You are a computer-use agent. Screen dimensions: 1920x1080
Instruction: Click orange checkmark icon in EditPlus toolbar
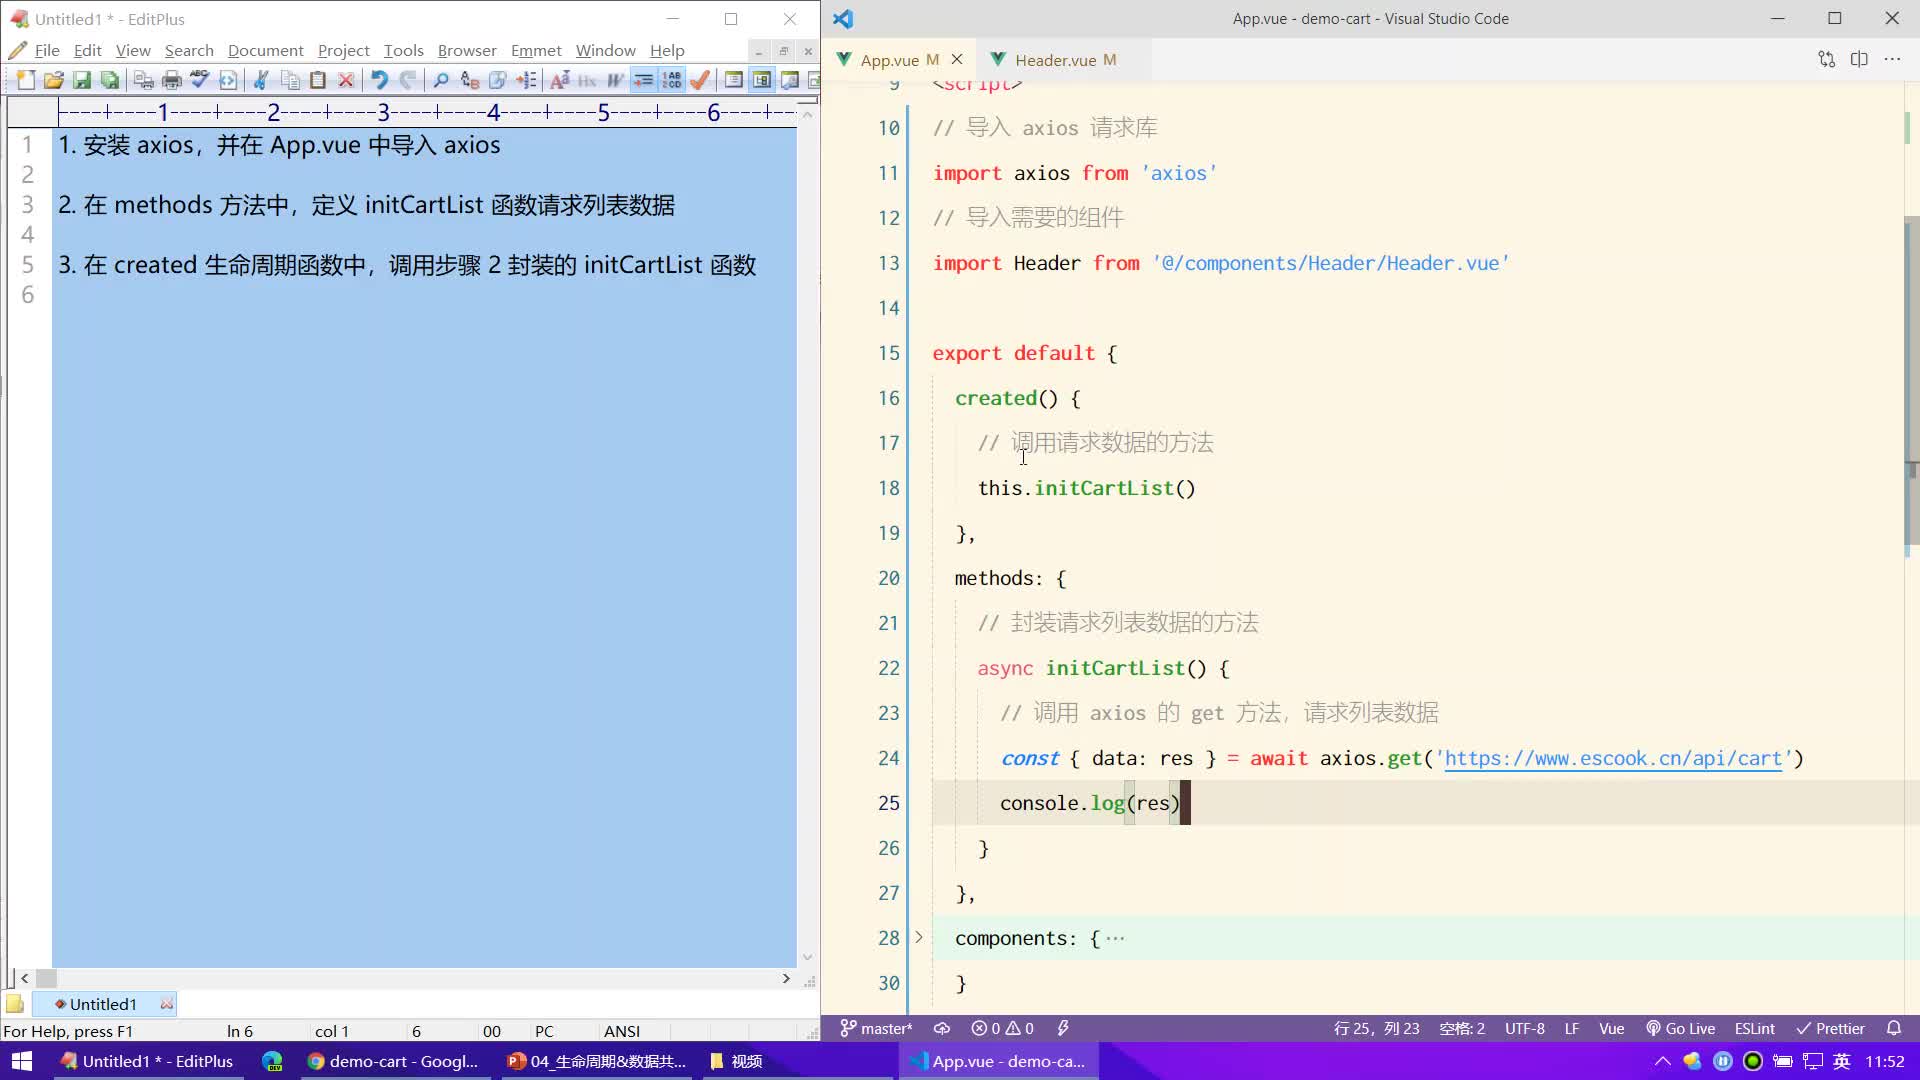pos(700,80)
